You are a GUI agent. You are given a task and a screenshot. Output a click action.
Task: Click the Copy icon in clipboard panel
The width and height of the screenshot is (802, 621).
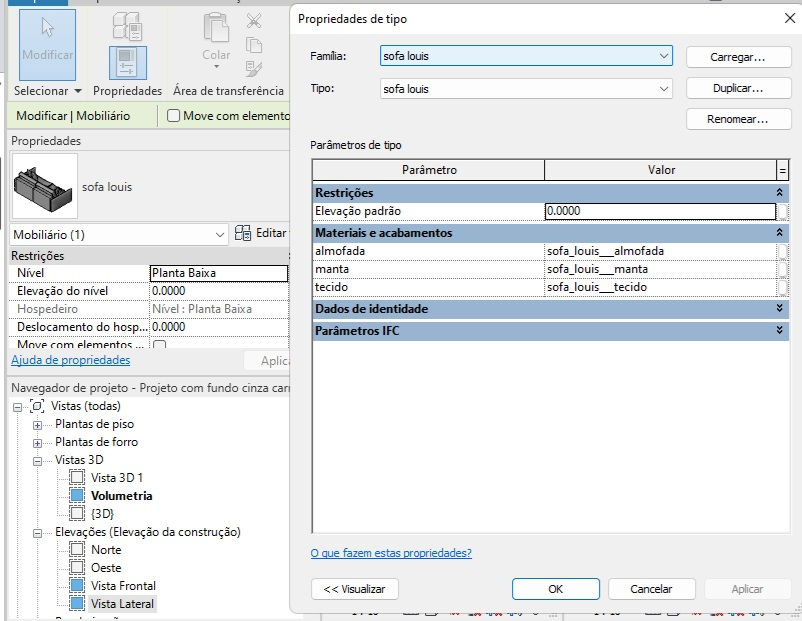(x=254, y=45)
